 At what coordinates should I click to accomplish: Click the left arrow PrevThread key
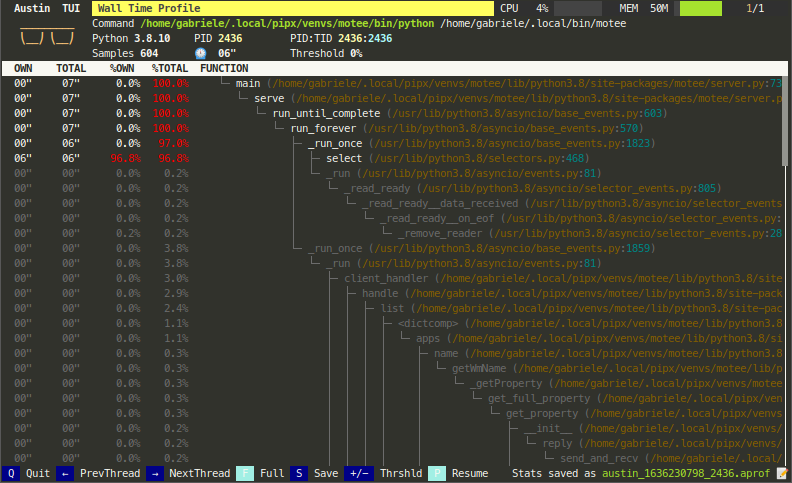pyautogui.click(x=64, y=473)
